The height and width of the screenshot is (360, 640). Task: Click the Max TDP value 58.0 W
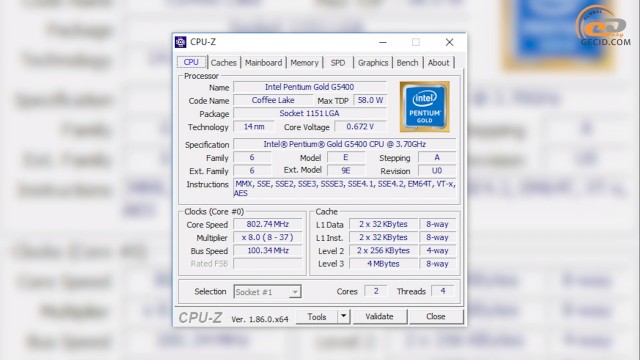pos(370,100)
